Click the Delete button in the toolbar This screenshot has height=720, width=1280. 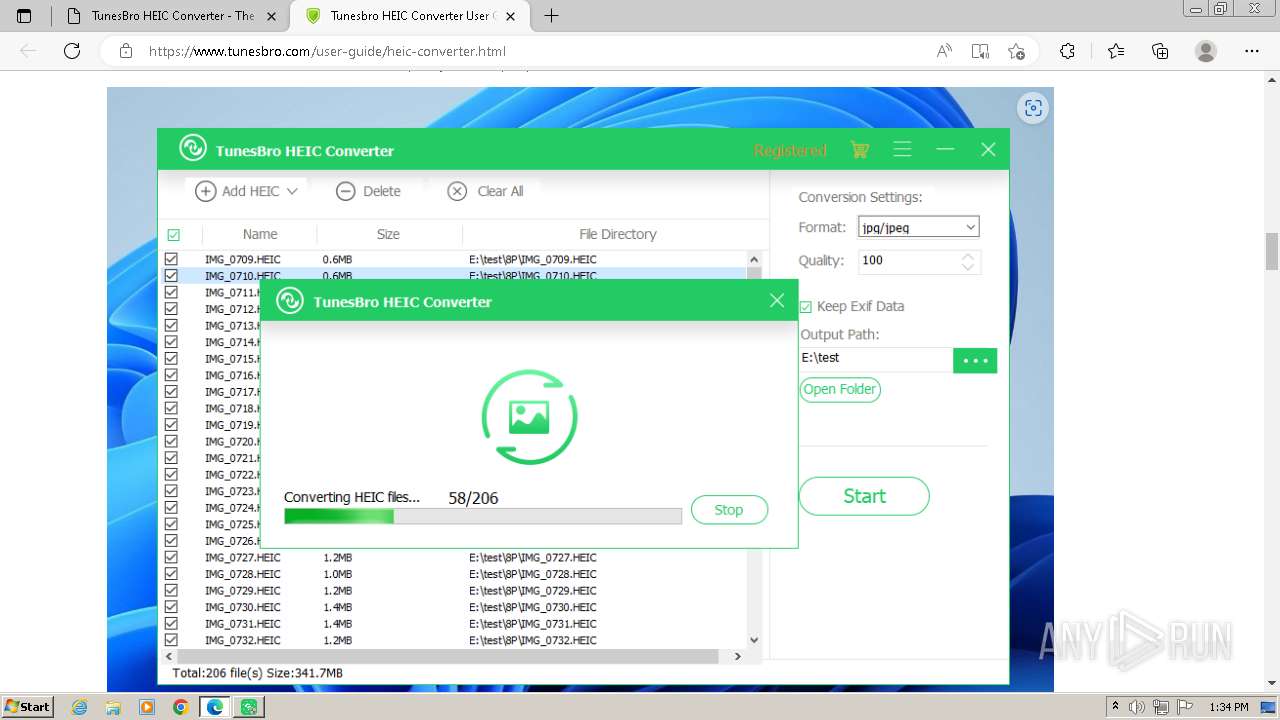pos(368,191)
